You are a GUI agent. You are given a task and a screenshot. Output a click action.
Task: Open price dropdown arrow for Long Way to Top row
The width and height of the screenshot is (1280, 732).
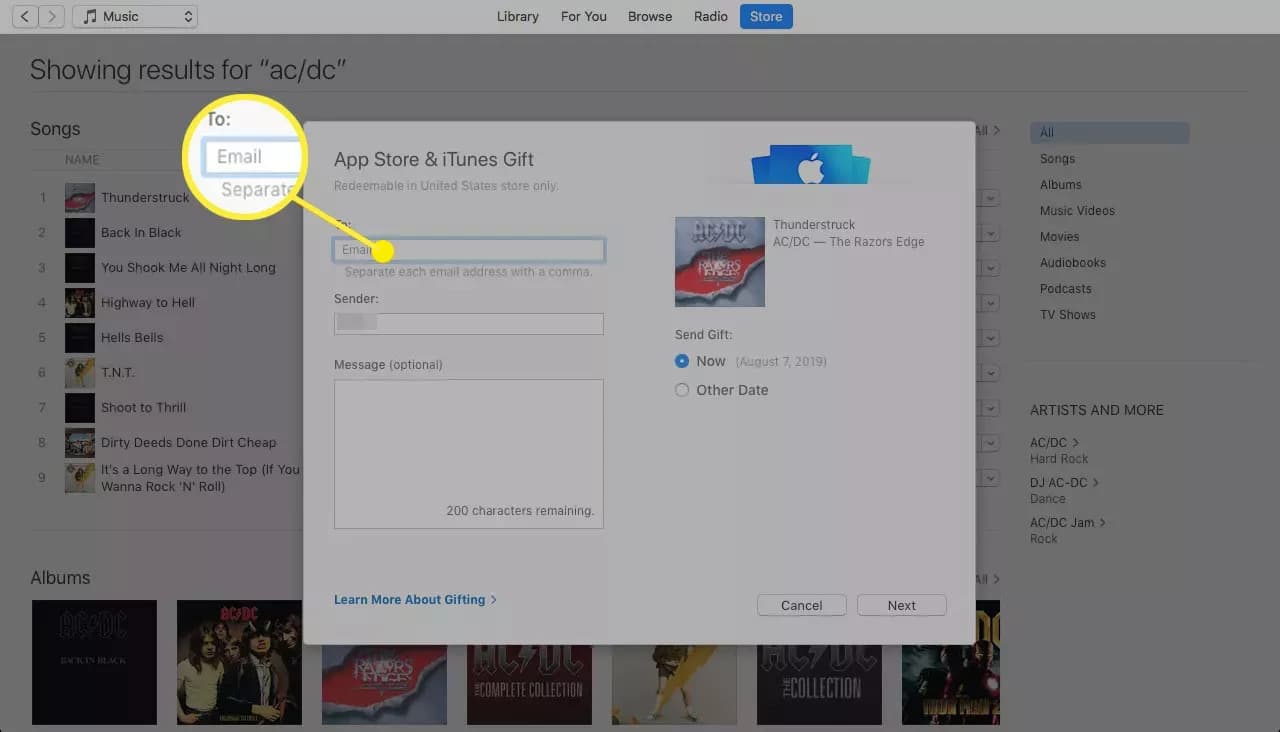point(991,478)
